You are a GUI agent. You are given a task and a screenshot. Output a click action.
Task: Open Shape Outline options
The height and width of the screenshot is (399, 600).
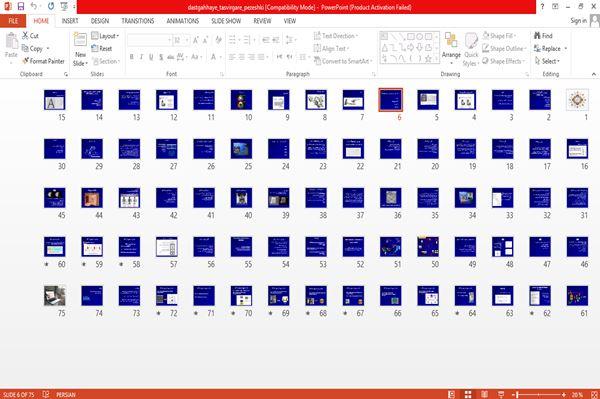tap(504, 48)
